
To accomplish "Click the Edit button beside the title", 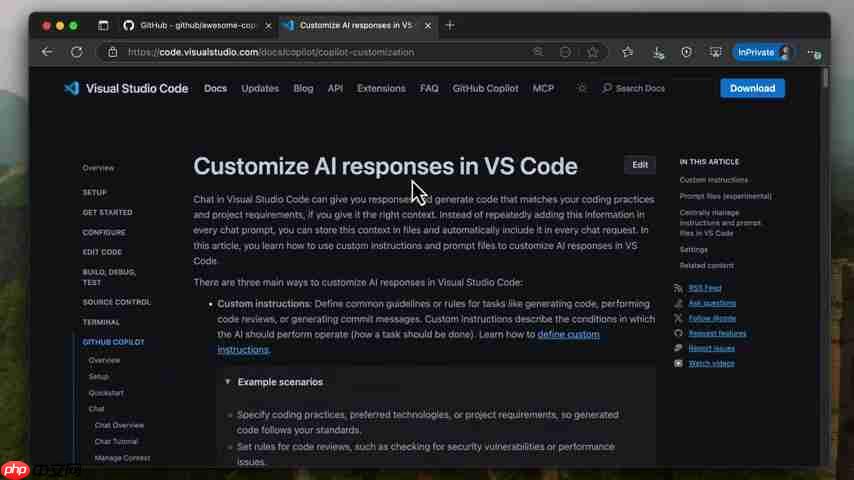I will (x=640, y=165).
